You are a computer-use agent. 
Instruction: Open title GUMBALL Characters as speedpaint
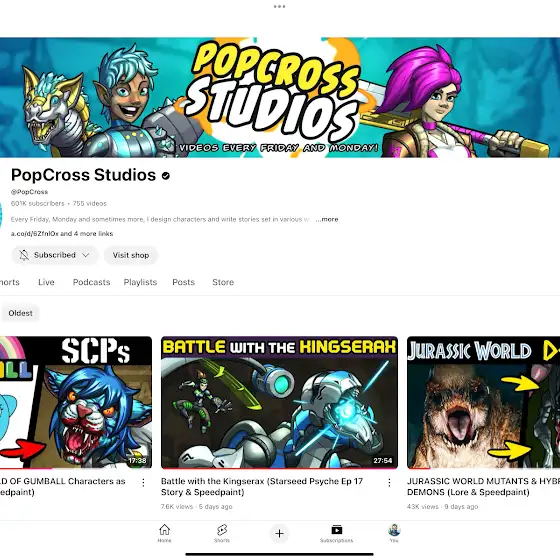[62, 486]
